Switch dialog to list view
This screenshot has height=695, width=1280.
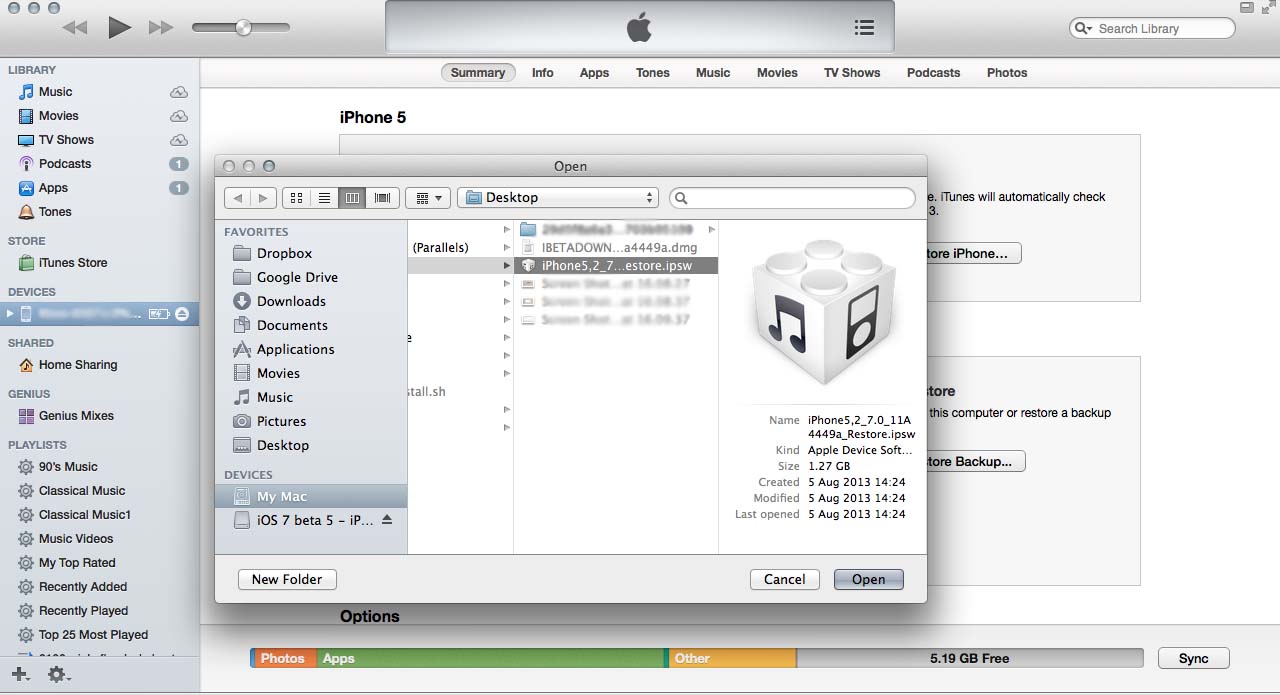click(325, 198)
